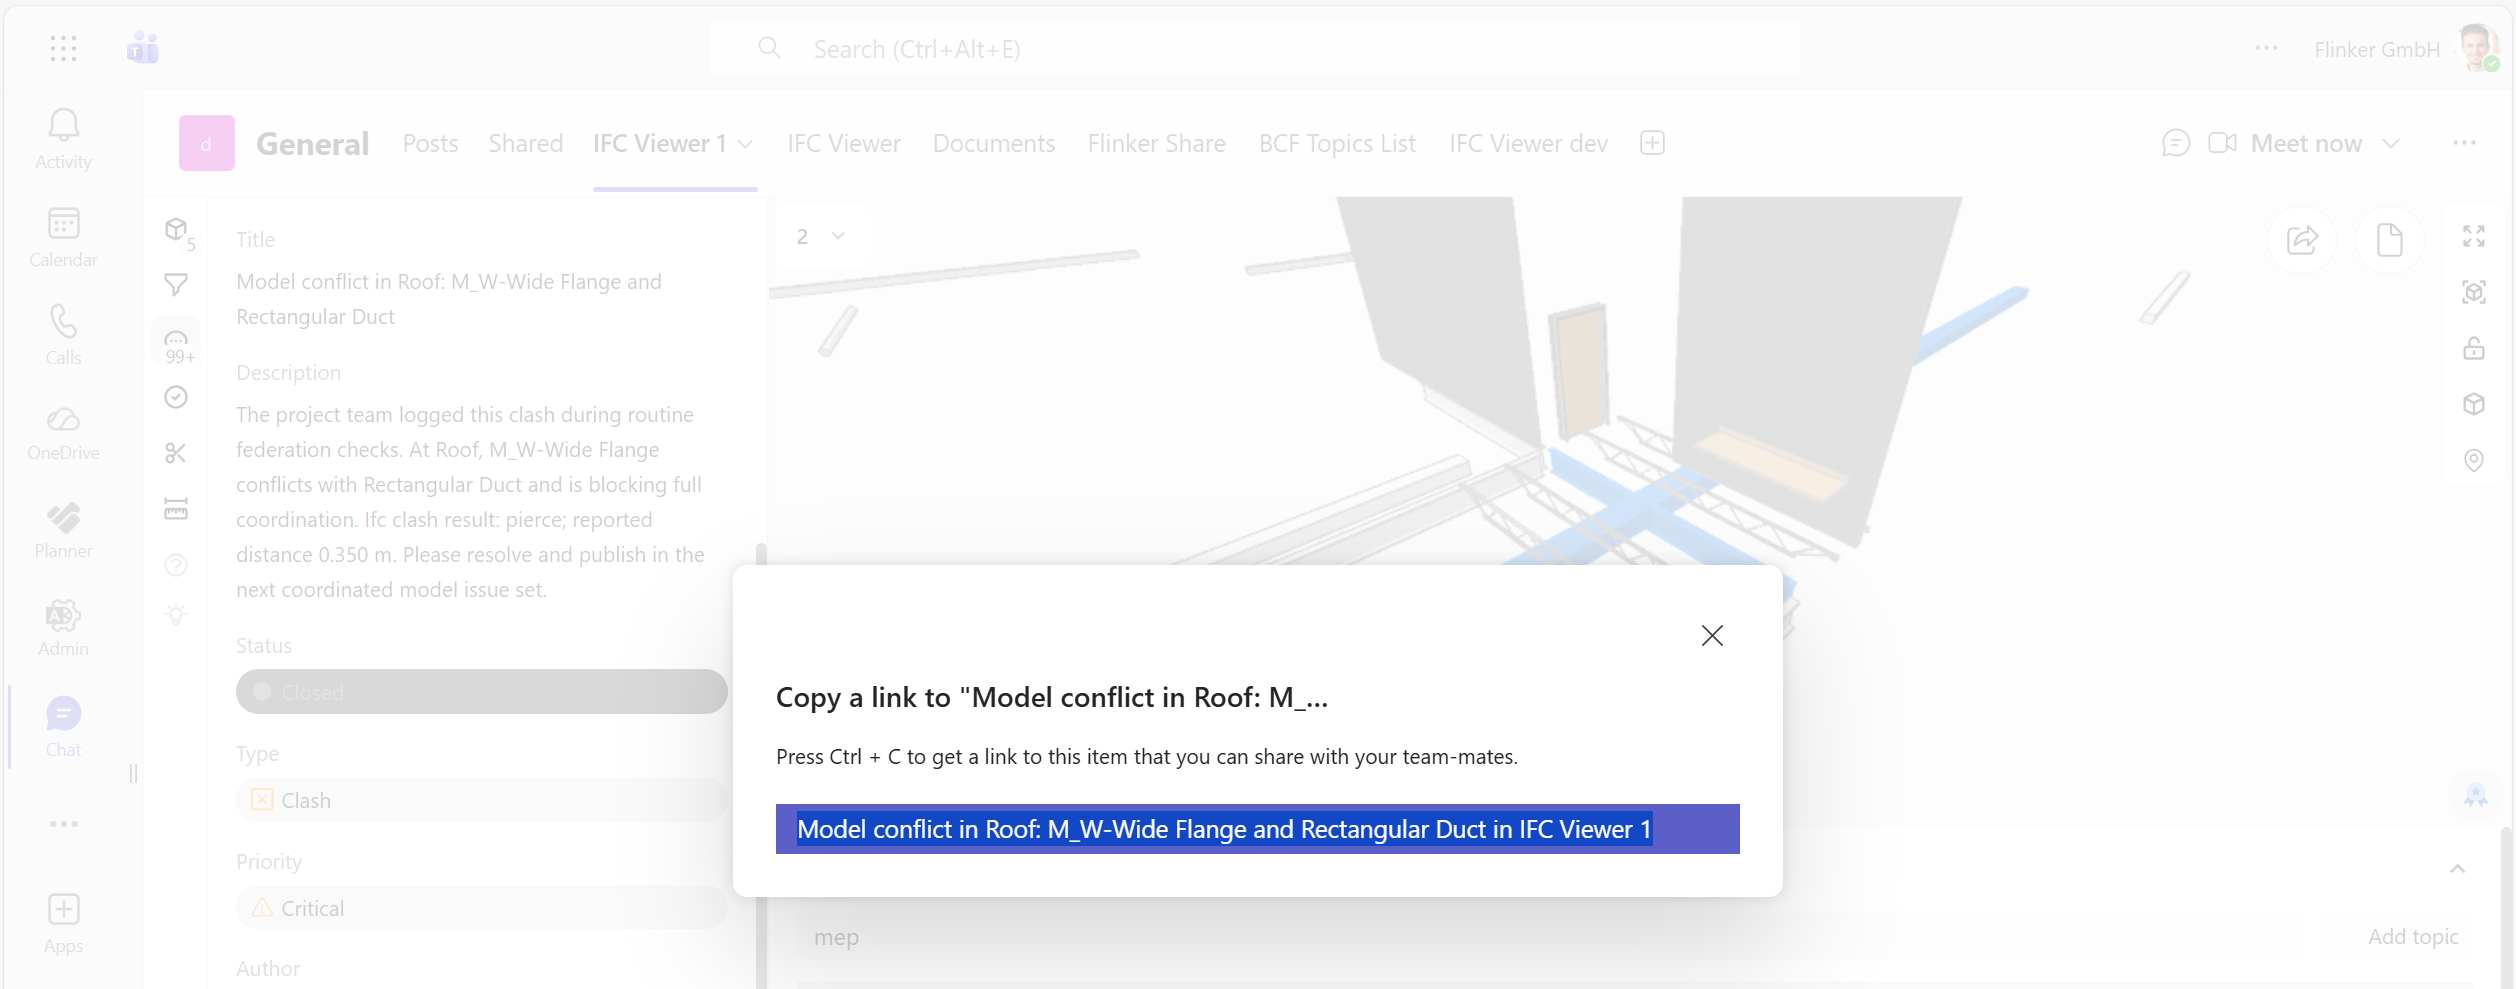Open the Posts tab in General channel
This screenshot has height=989, width=2516.
(430, 143)
